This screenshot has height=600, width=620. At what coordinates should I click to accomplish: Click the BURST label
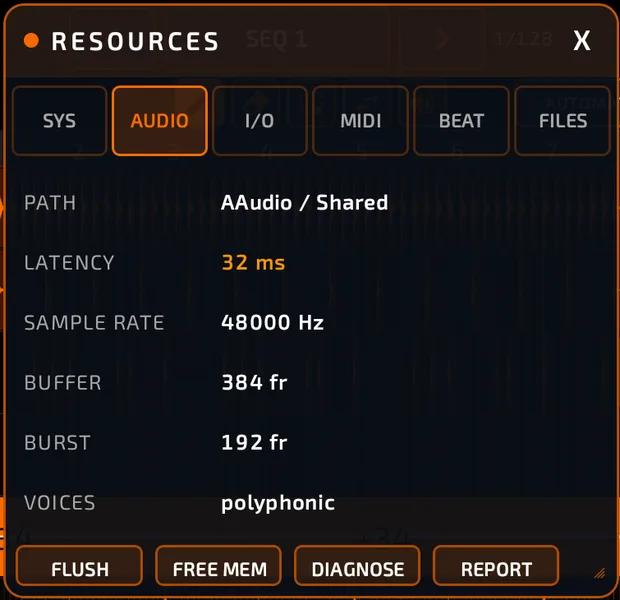point(57,443)
